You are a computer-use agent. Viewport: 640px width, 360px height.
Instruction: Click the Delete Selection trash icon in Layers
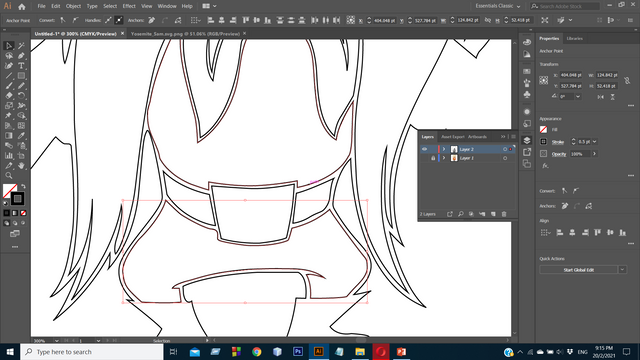(504, 214)
